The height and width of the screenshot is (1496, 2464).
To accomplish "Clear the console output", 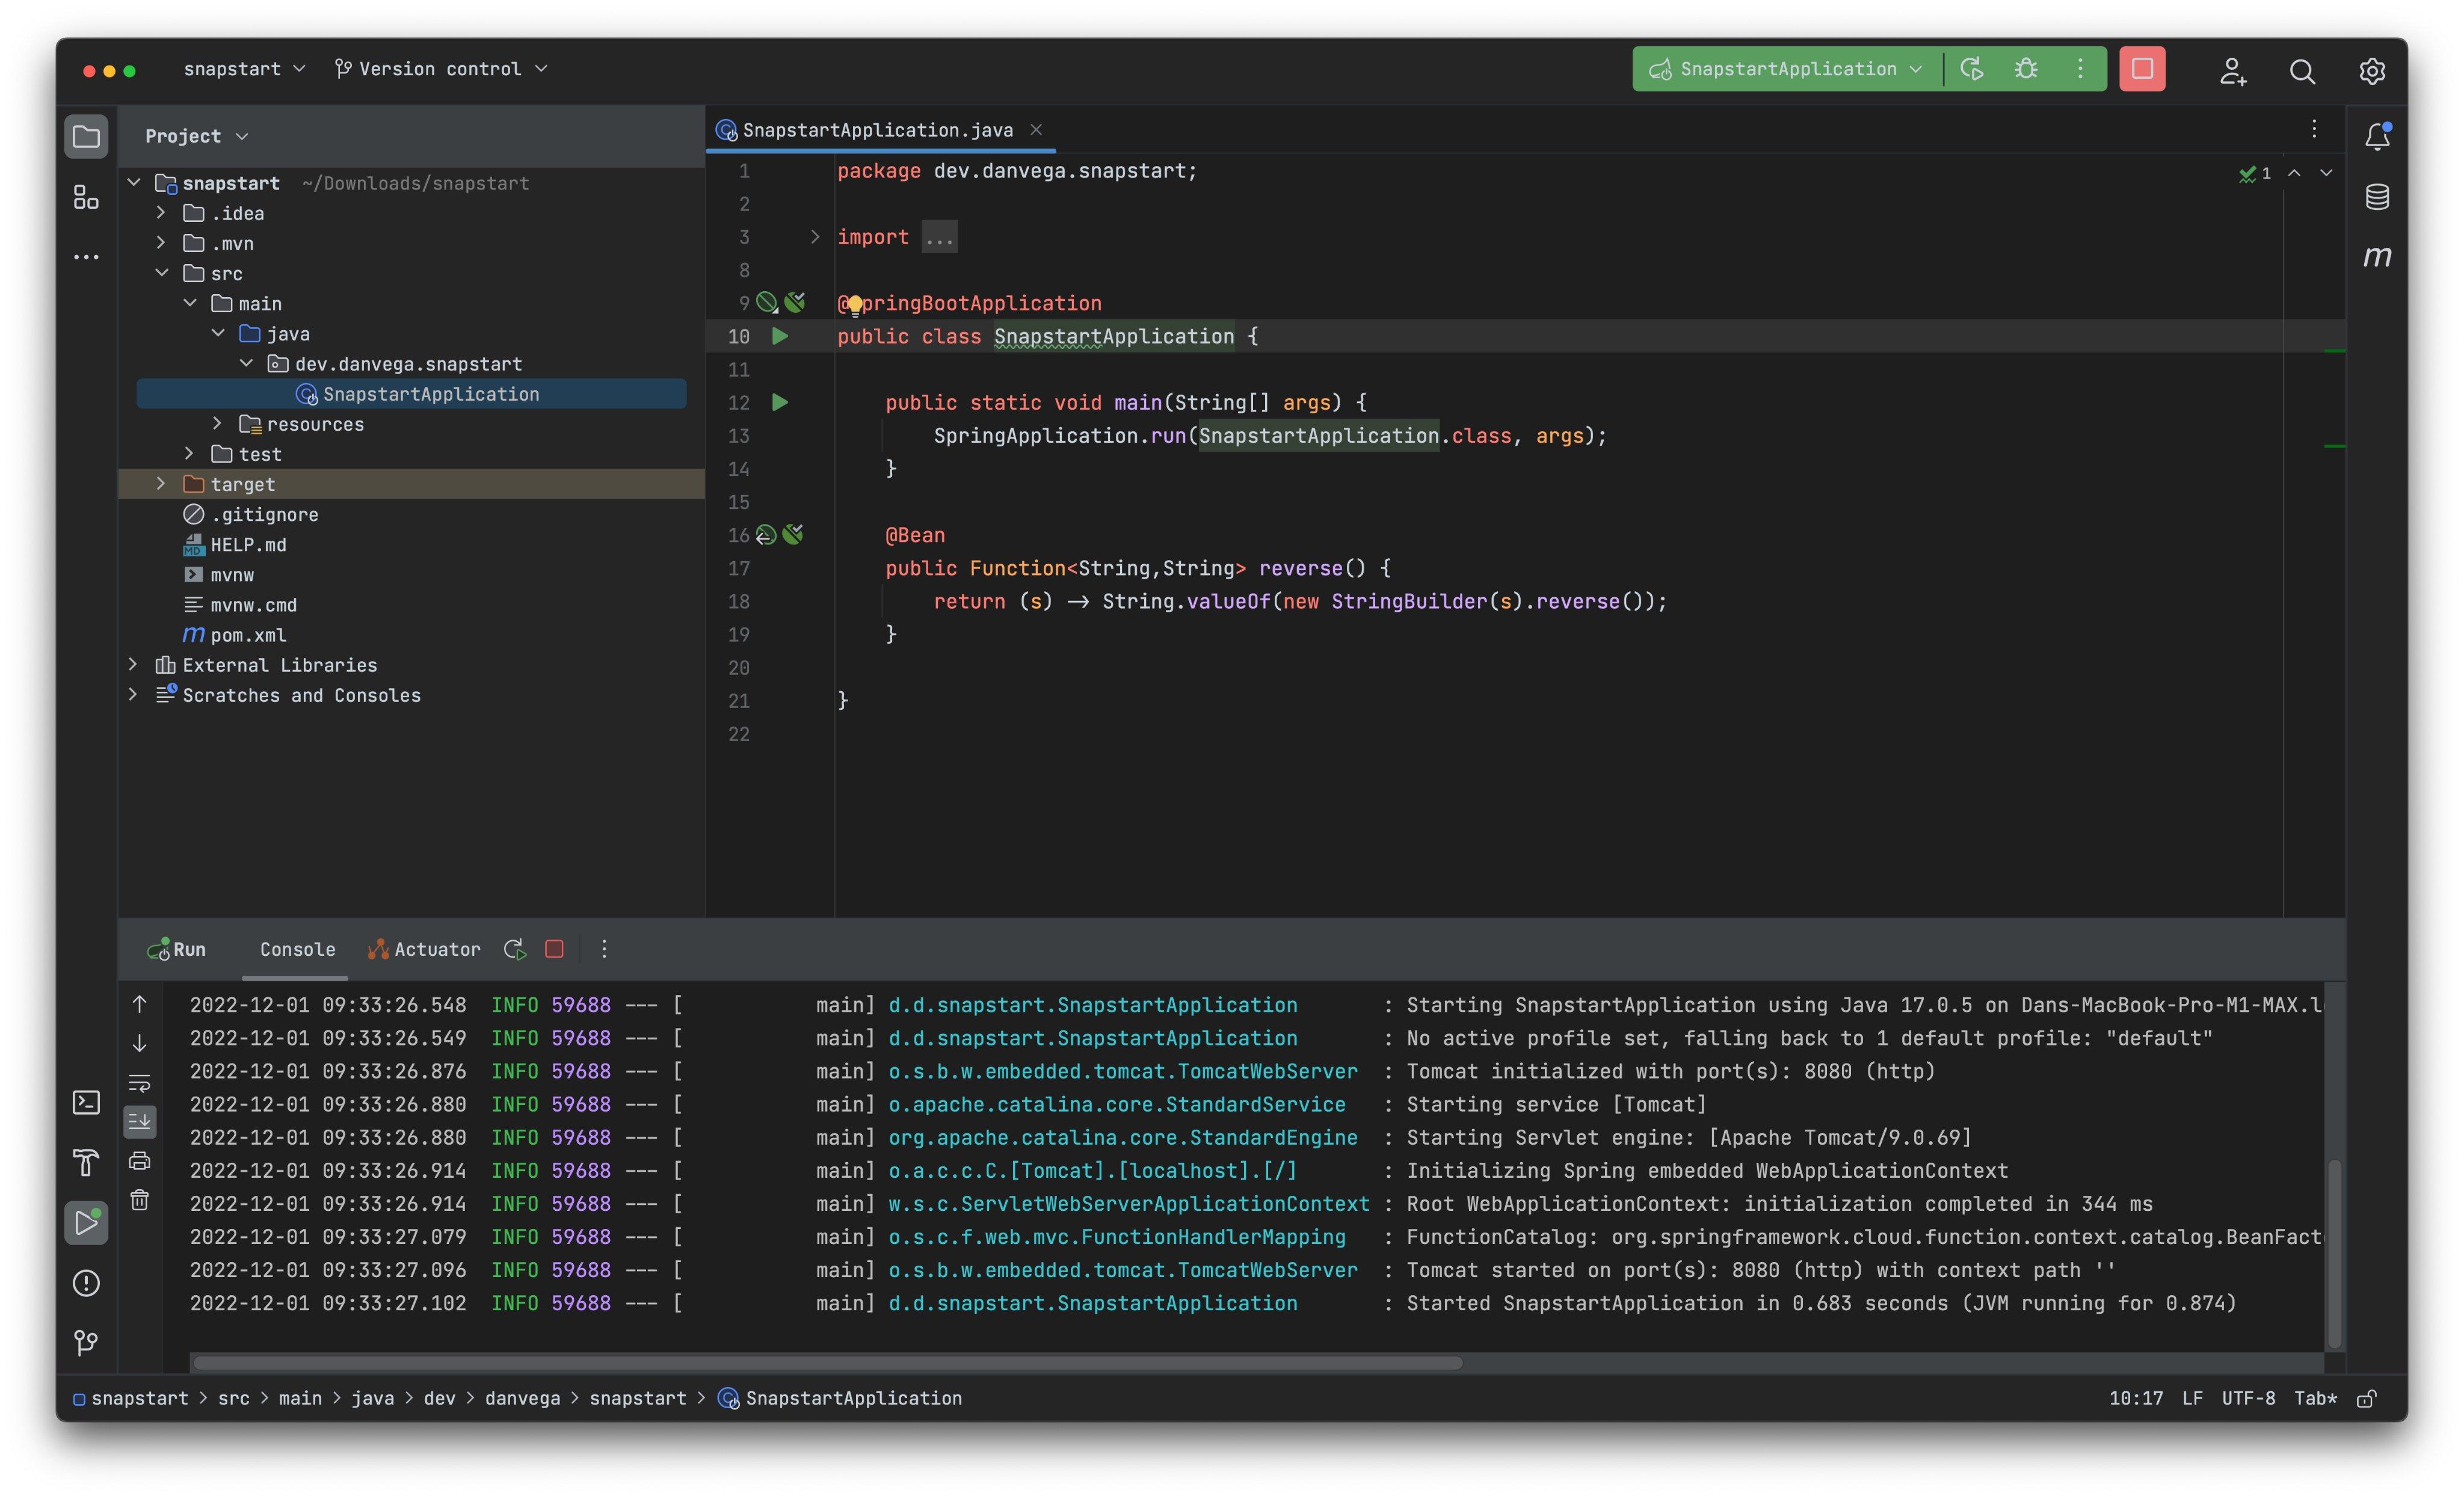I will [139, 1200].
